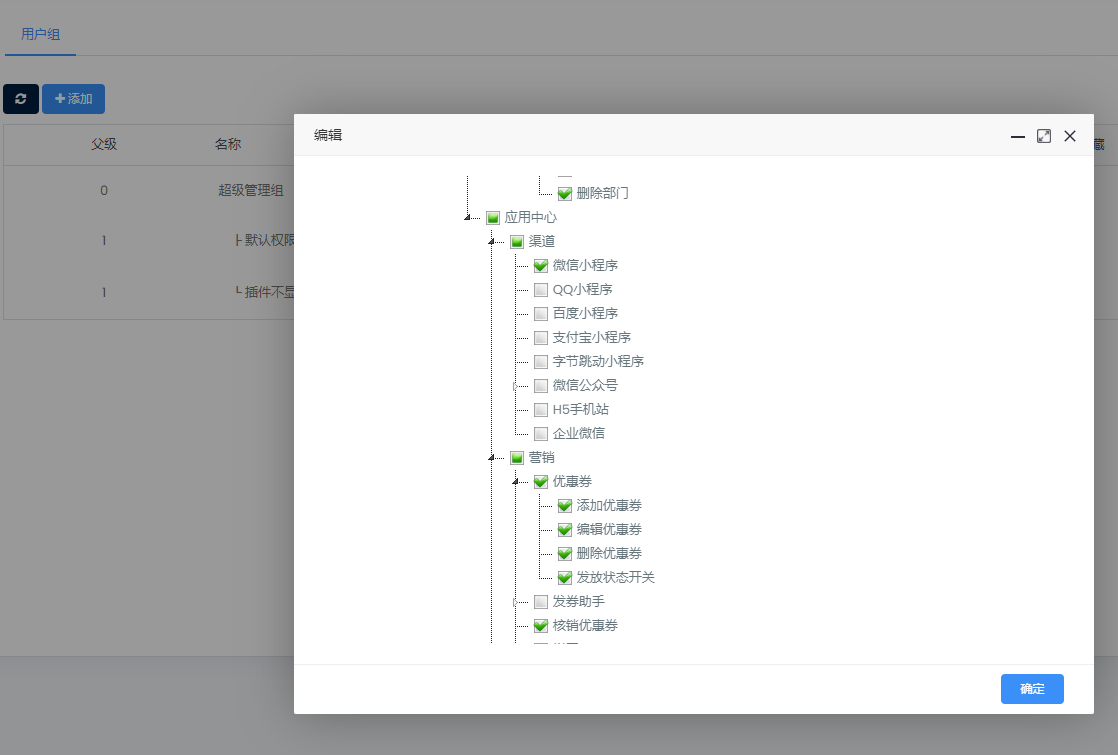Click the refresh icon button

(x=20, y=99)
